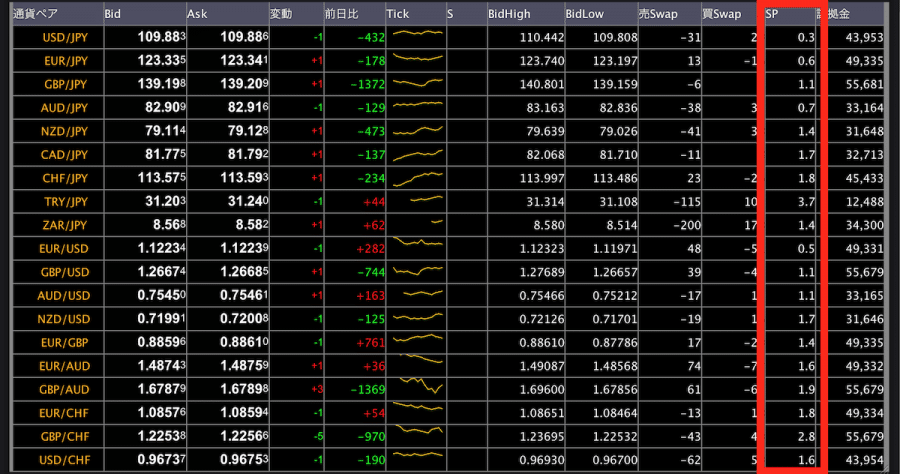This screenshot has width=900, height=474.
Task: Sort by the Ask column header
Action: 228,14
